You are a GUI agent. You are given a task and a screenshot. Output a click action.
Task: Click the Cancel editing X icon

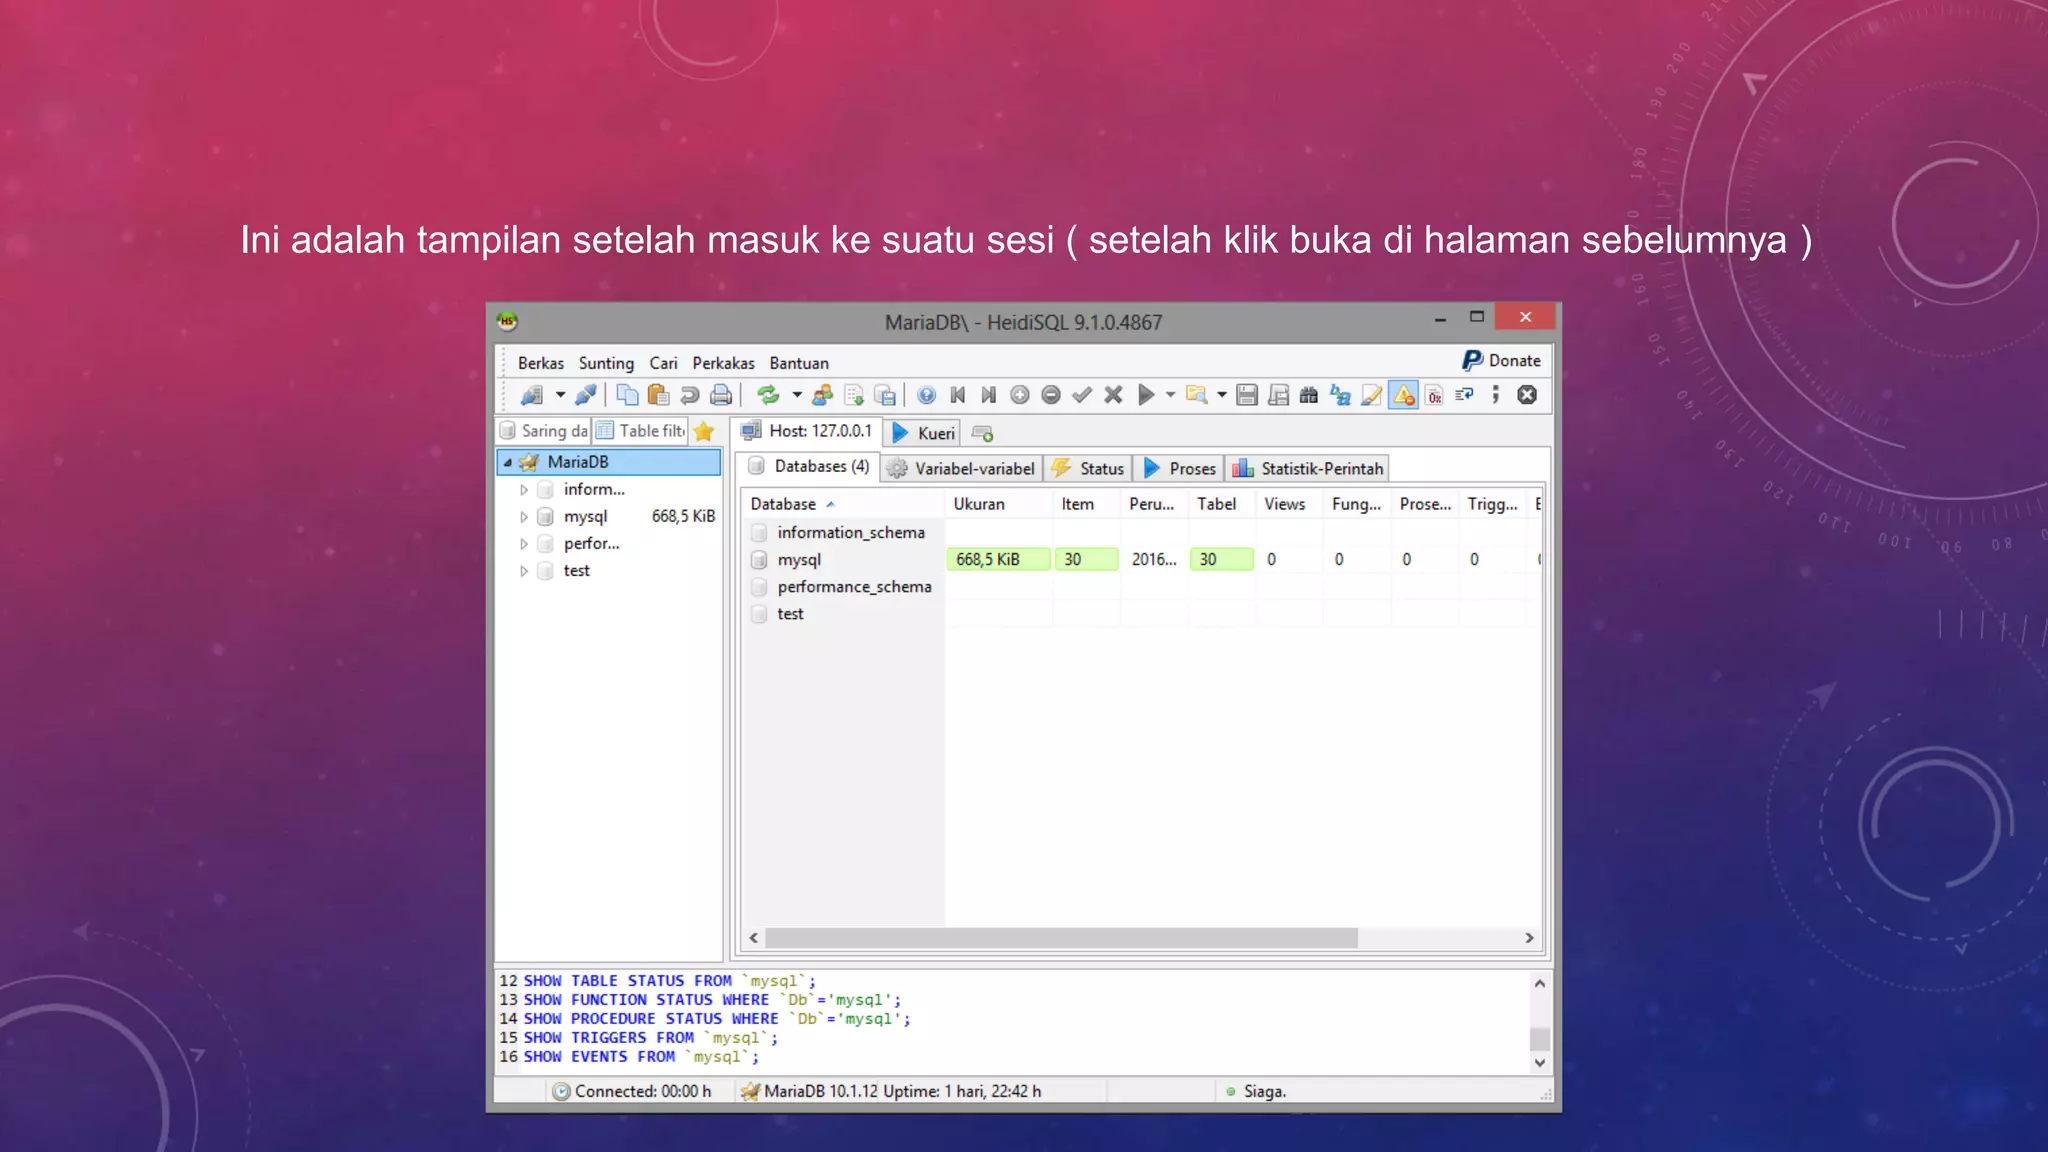coord(1113,395)
